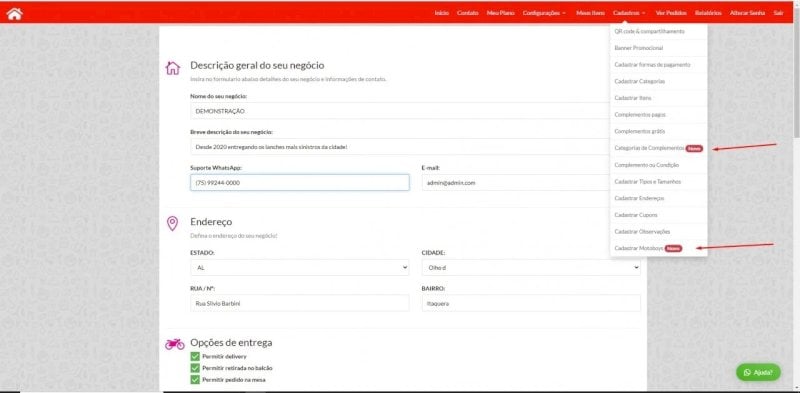Open Cadastrar Endereços entry
Image resolution: width=800 pixels, height=393 pixels.
coord(658,198)
